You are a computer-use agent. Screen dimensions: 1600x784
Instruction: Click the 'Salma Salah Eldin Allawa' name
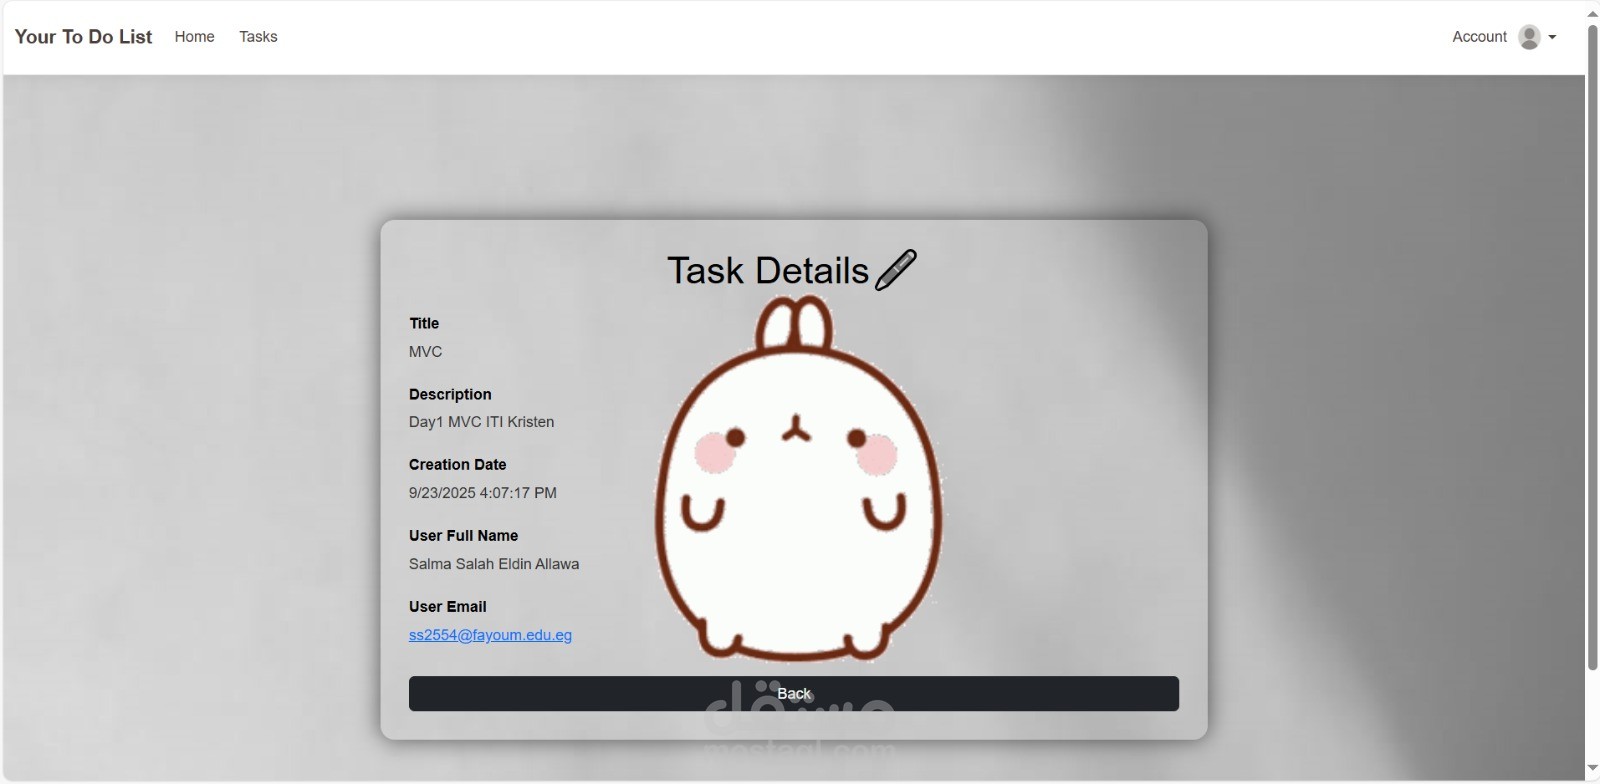tap(494, 564)
